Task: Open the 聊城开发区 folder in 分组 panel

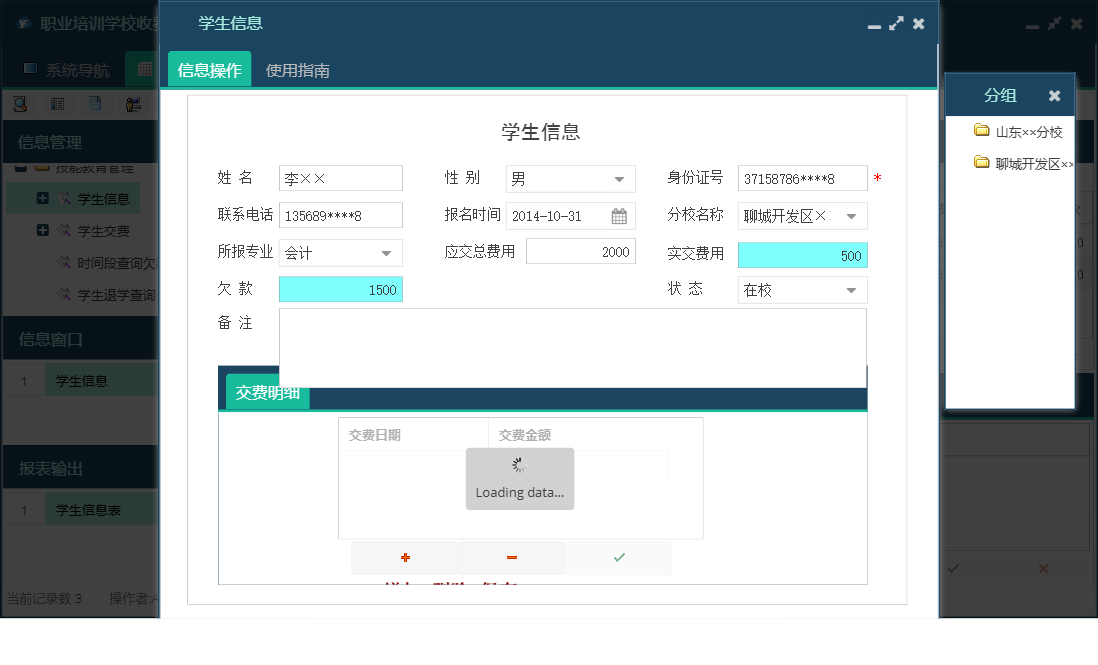Action: 1025,160
